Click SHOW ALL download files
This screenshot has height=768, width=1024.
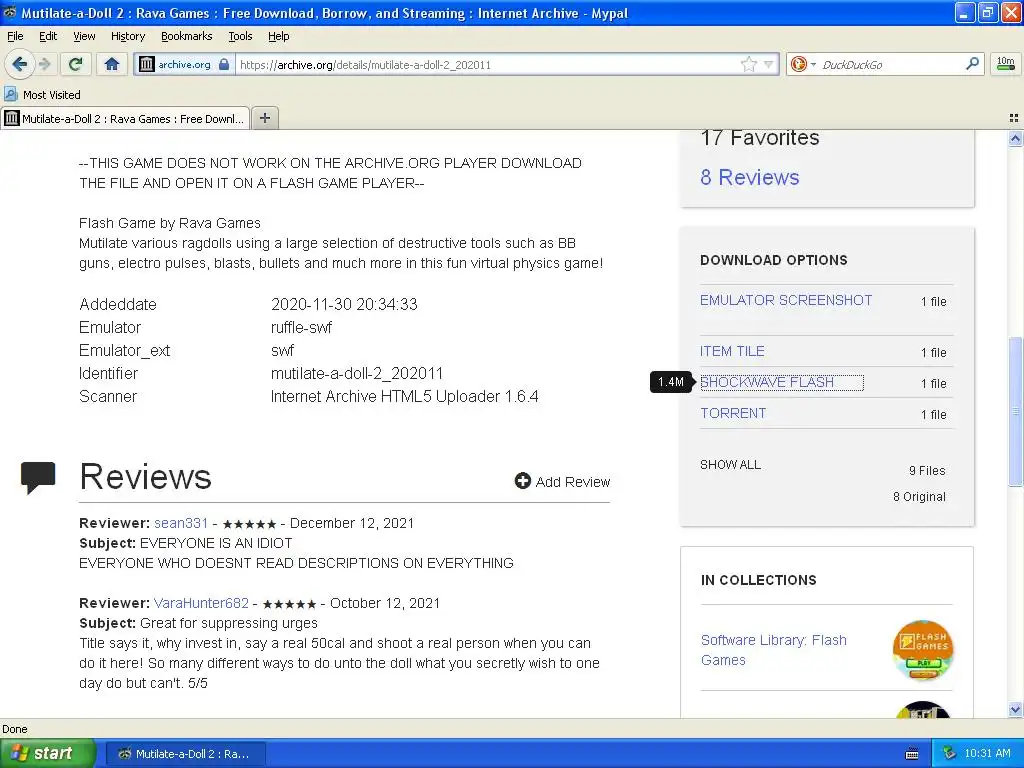point(730,464)
